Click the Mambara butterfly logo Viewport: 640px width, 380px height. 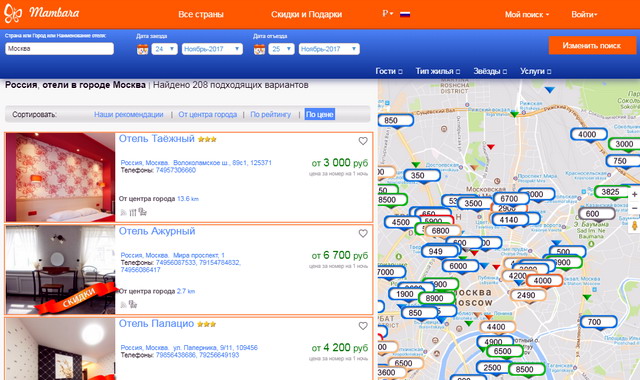click(x=13, y=13)
